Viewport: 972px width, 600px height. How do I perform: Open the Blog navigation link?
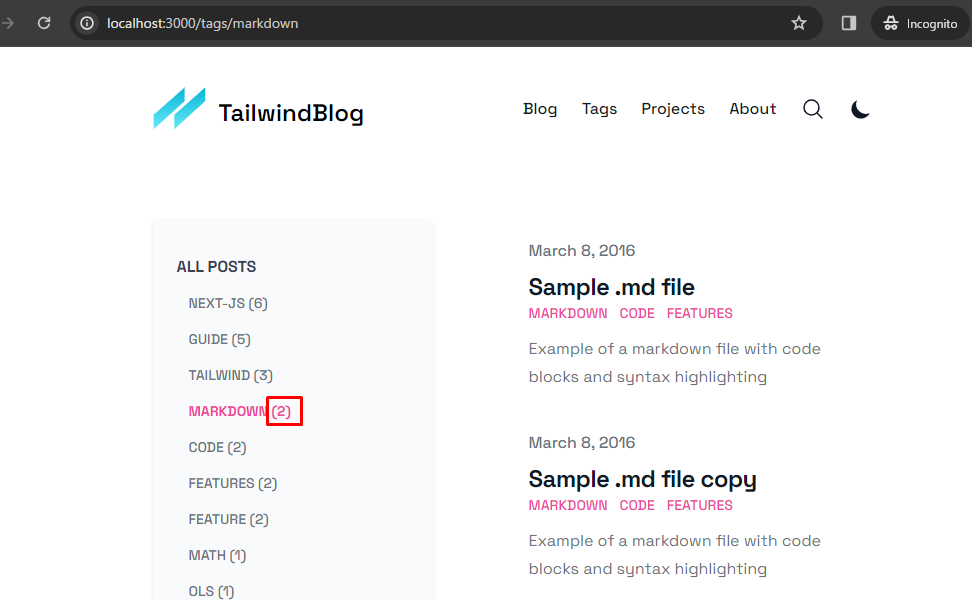[540, 109]
